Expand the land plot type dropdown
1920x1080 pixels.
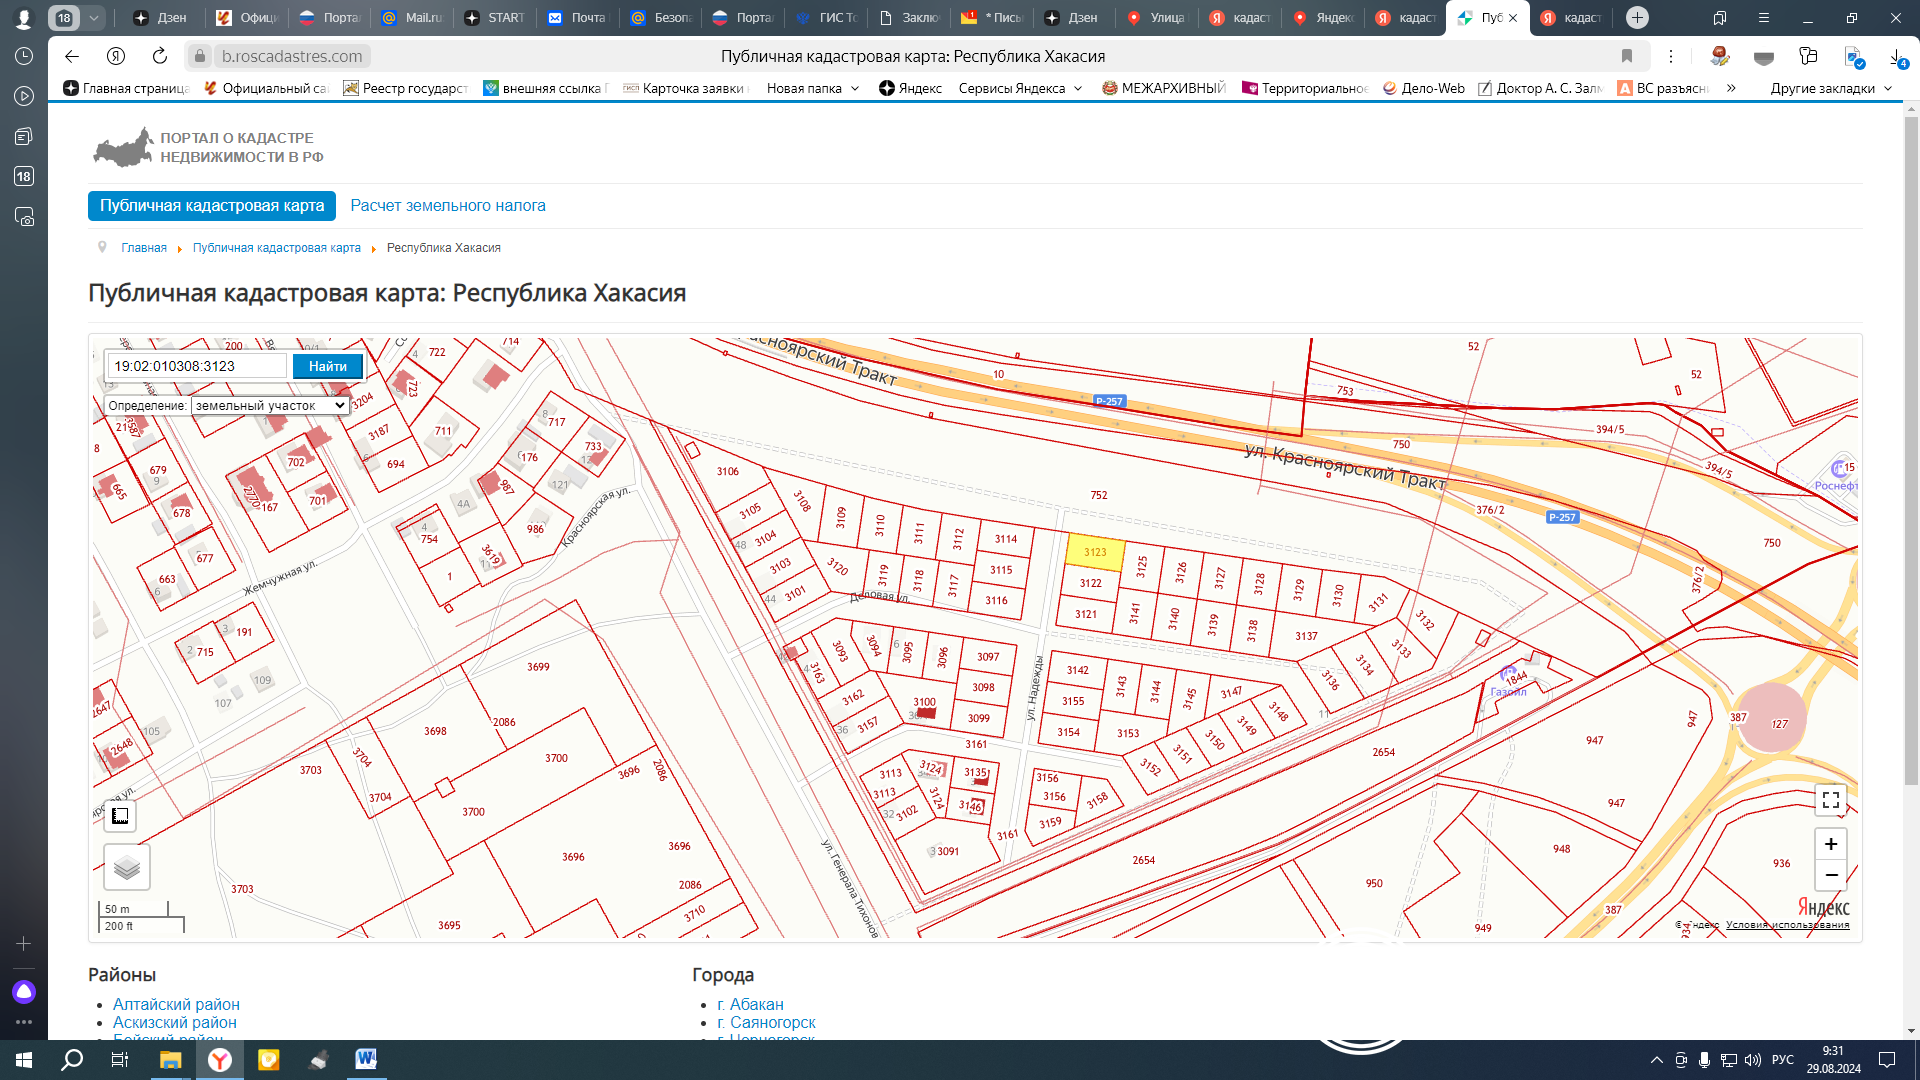pos(270,405)
